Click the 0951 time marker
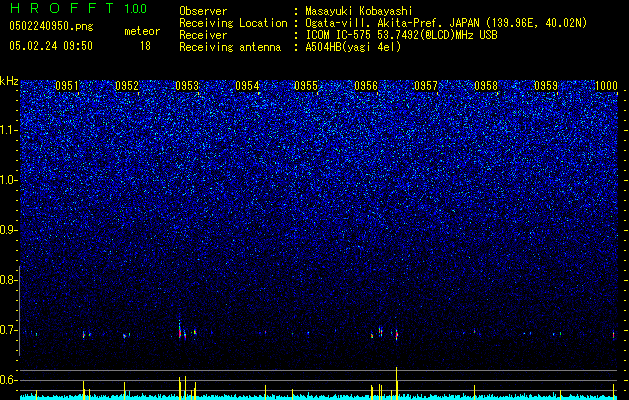 (x=67, y=86)
